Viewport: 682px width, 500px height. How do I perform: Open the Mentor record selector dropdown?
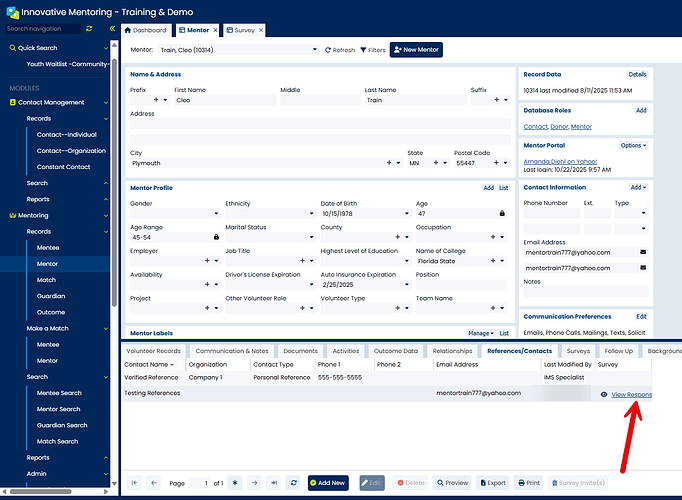click(x=313, y=50)
